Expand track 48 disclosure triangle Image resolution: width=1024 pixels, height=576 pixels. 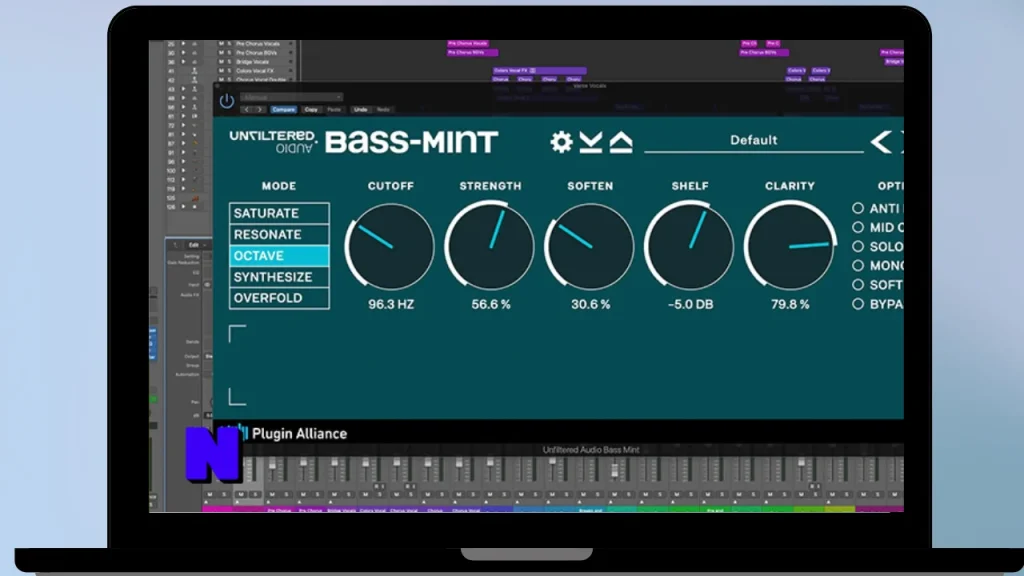pyautogui.click(x=184, y=98)
